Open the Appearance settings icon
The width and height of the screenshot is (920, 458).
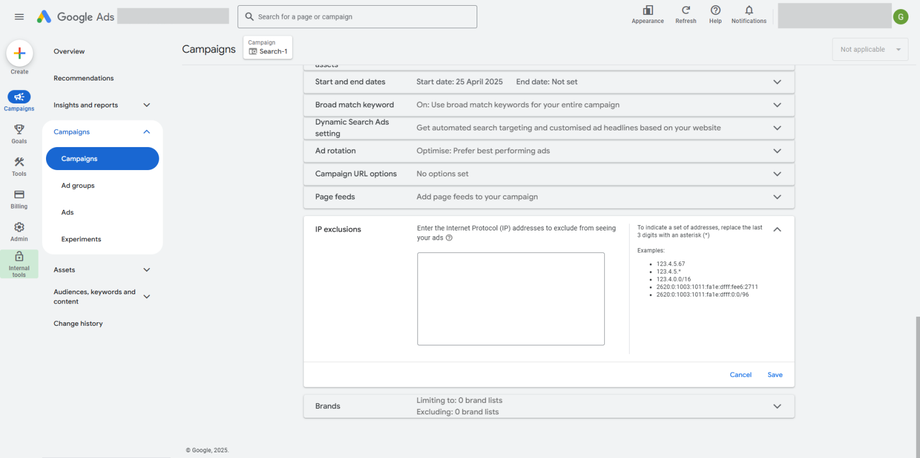(x=647, y=11)
